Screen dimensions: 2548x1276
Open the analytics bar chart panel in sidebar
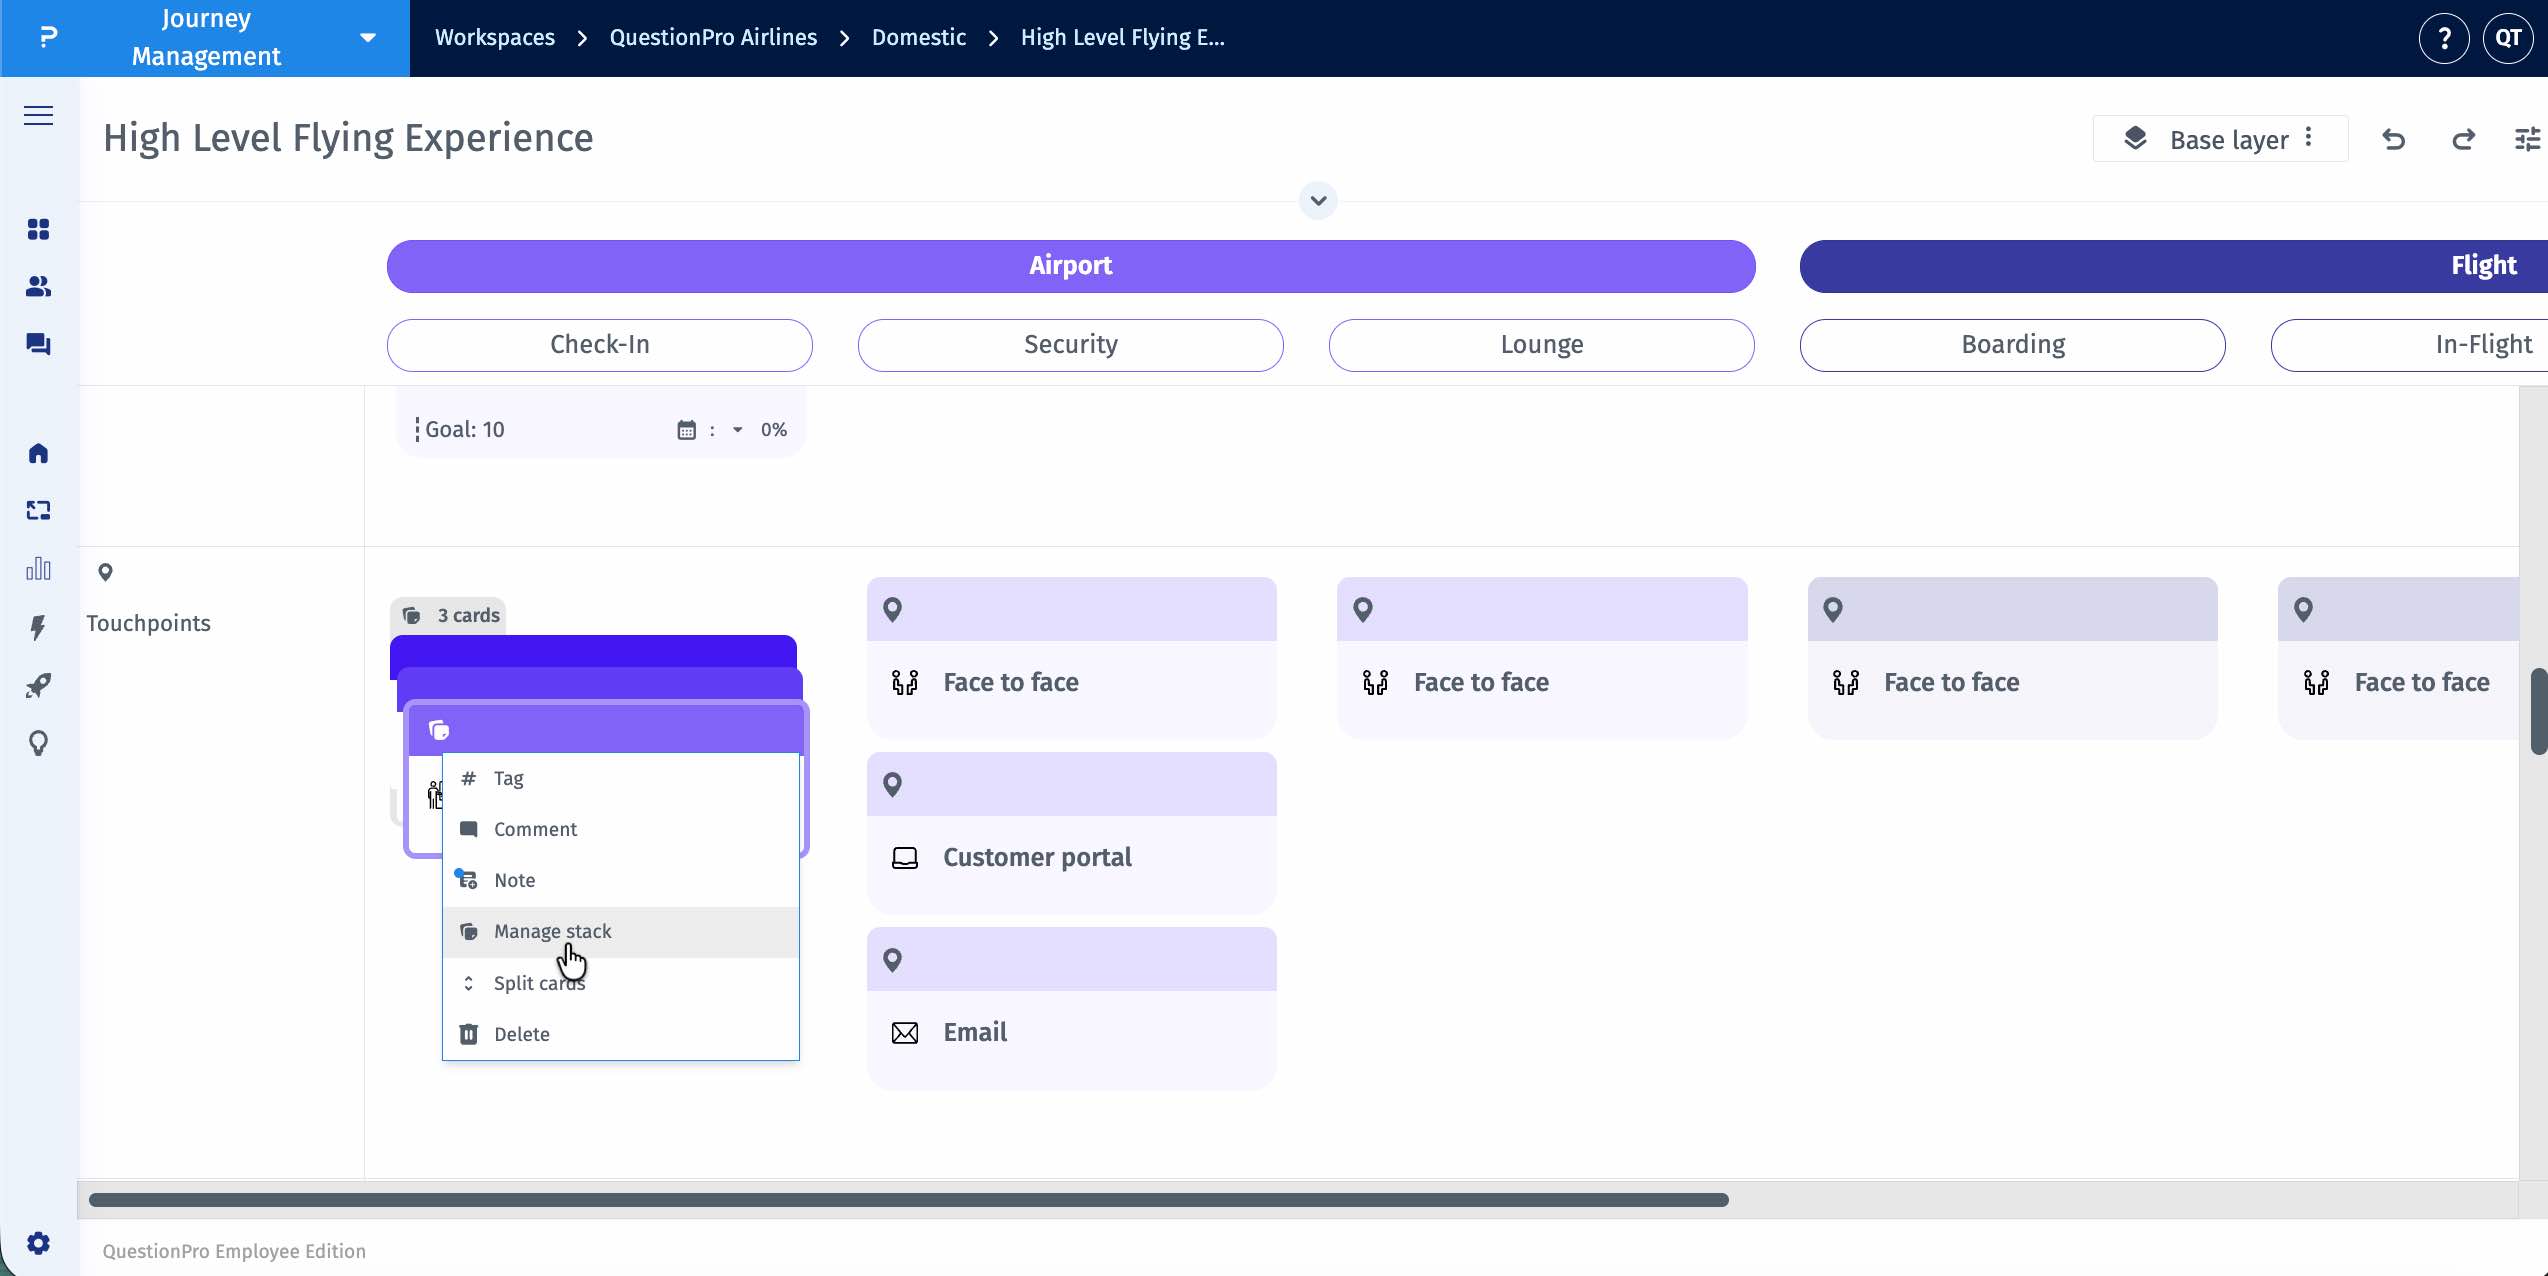point(38,568)
